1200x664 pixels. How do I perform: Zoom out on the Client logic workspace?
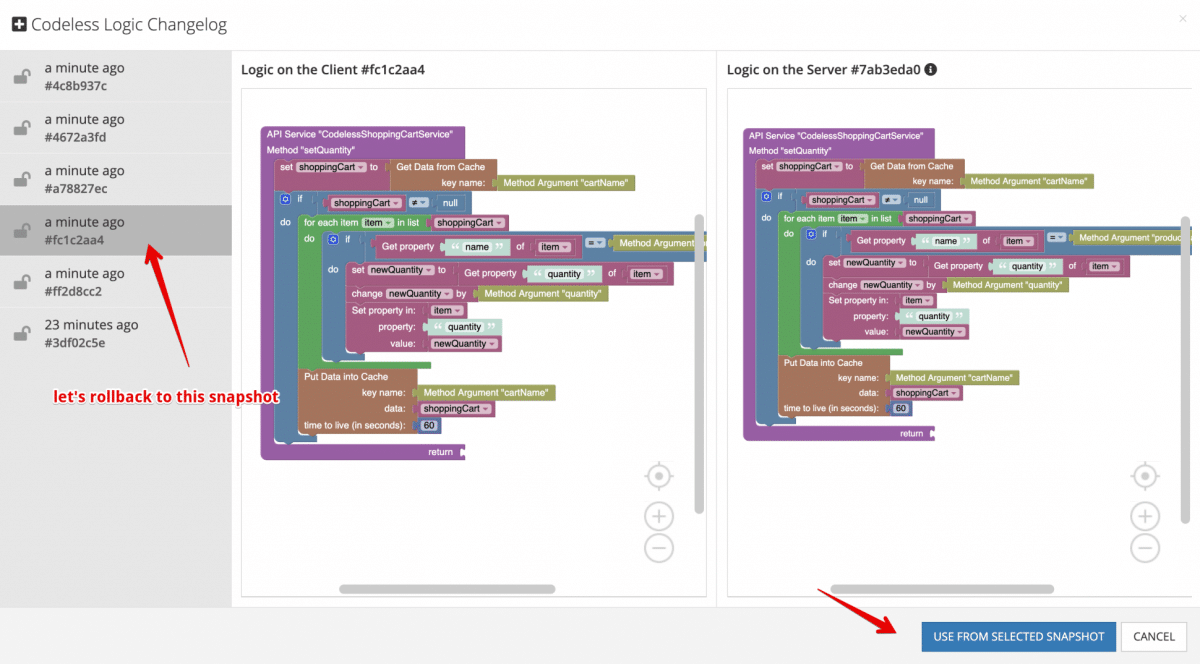[658, 548]
